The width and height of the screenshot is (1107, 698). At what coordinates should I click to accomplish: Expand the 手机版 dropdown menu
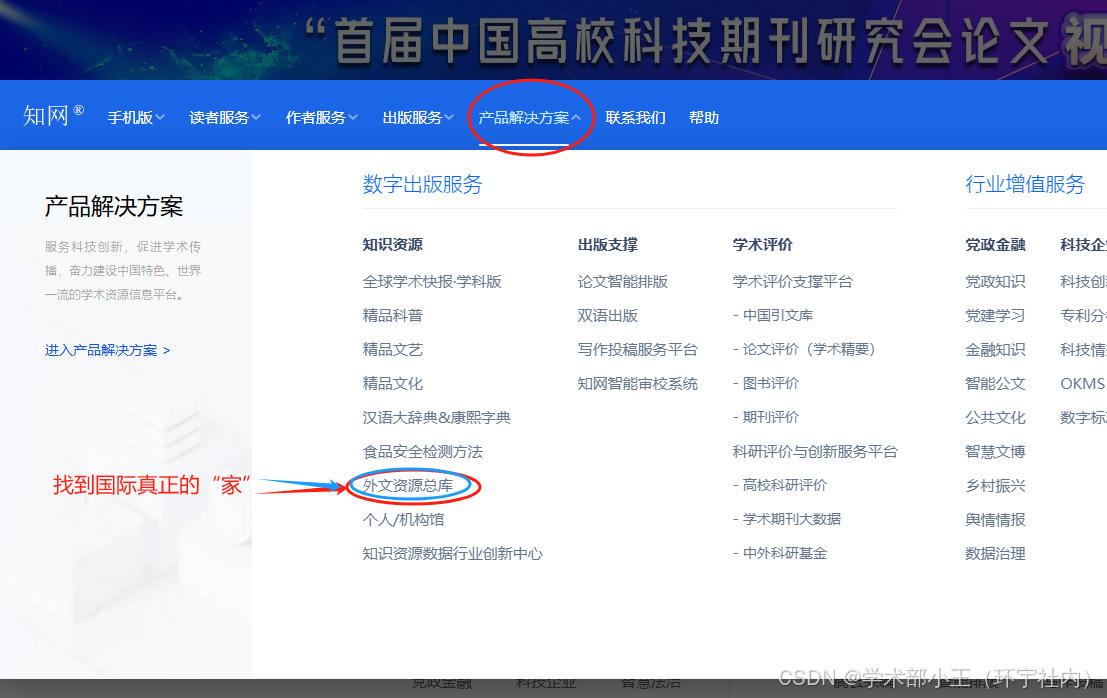tap(136, 118)
